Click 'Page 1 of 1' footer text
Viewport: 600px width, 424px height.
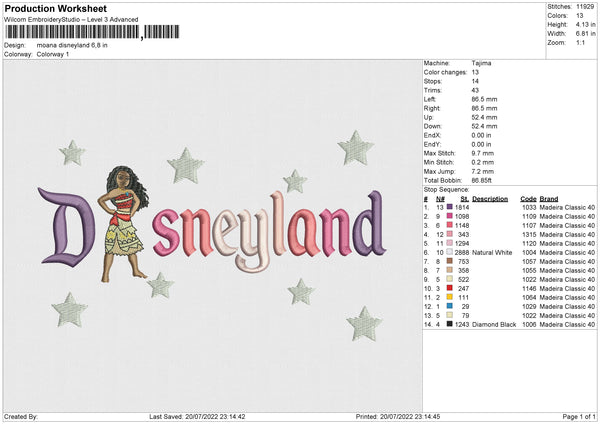tap(579, 416)
